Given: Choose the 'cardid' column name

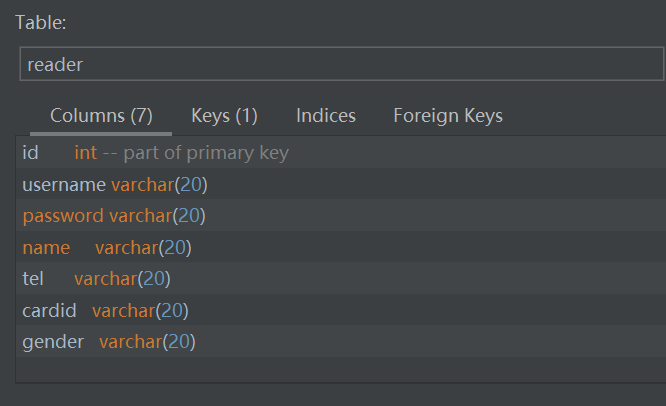Looking at the screenshot, I should coord(49,311).
